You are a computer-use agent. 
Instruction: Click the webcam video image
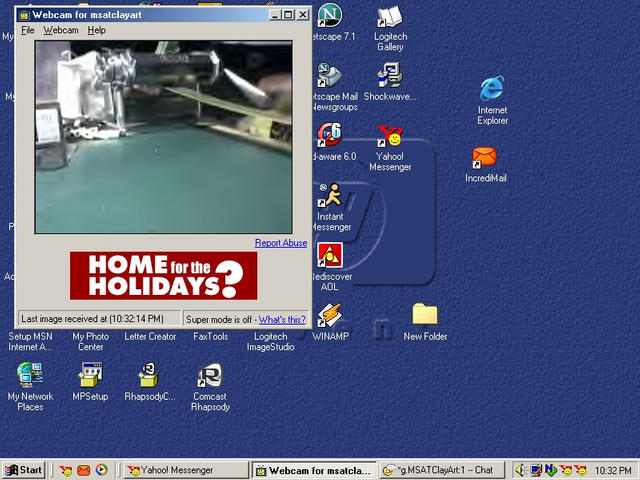(163, 137)
